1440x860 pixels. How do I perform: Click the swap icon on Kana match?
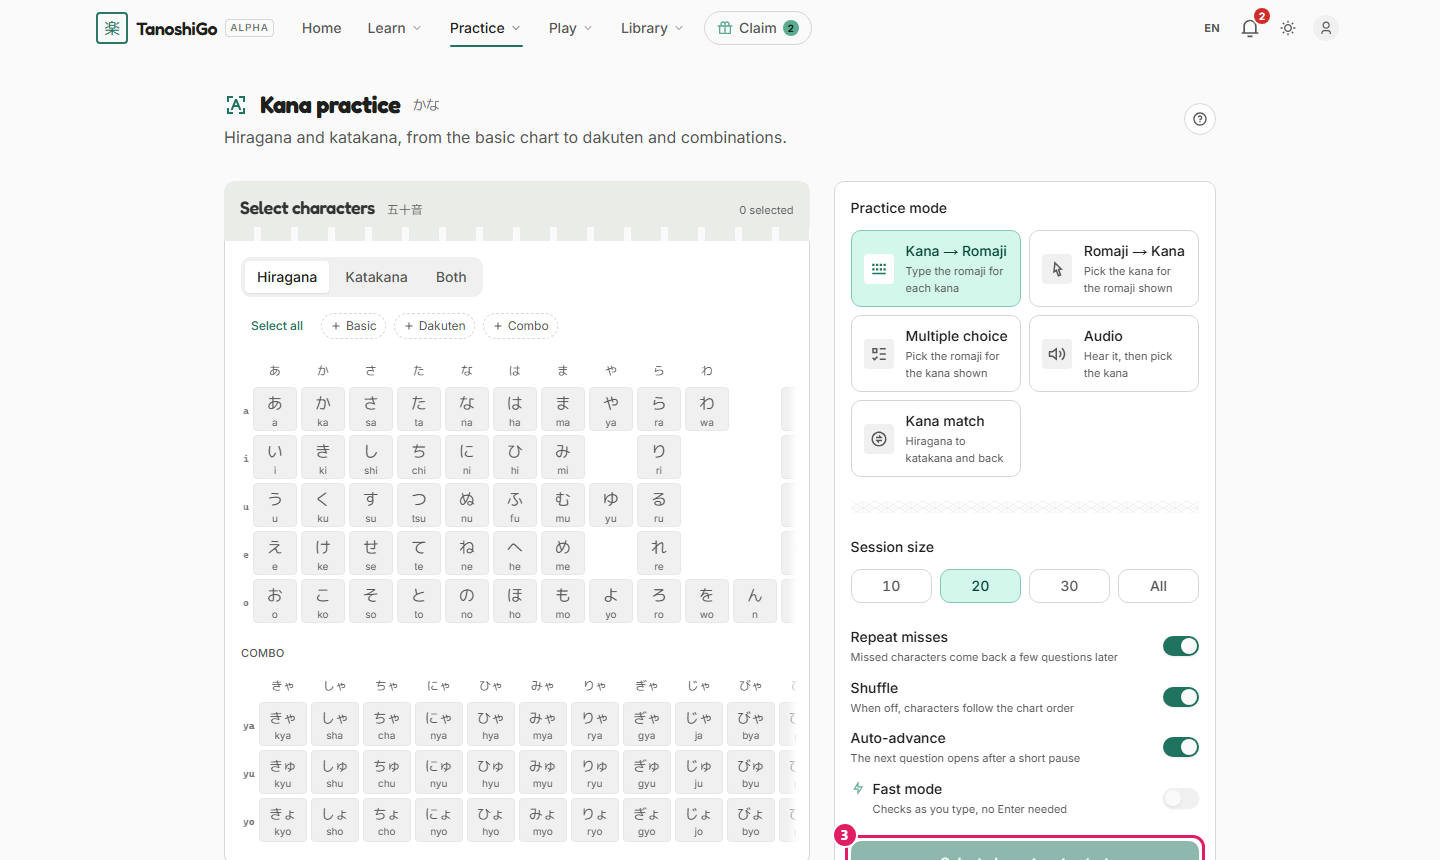click(879, 439)
